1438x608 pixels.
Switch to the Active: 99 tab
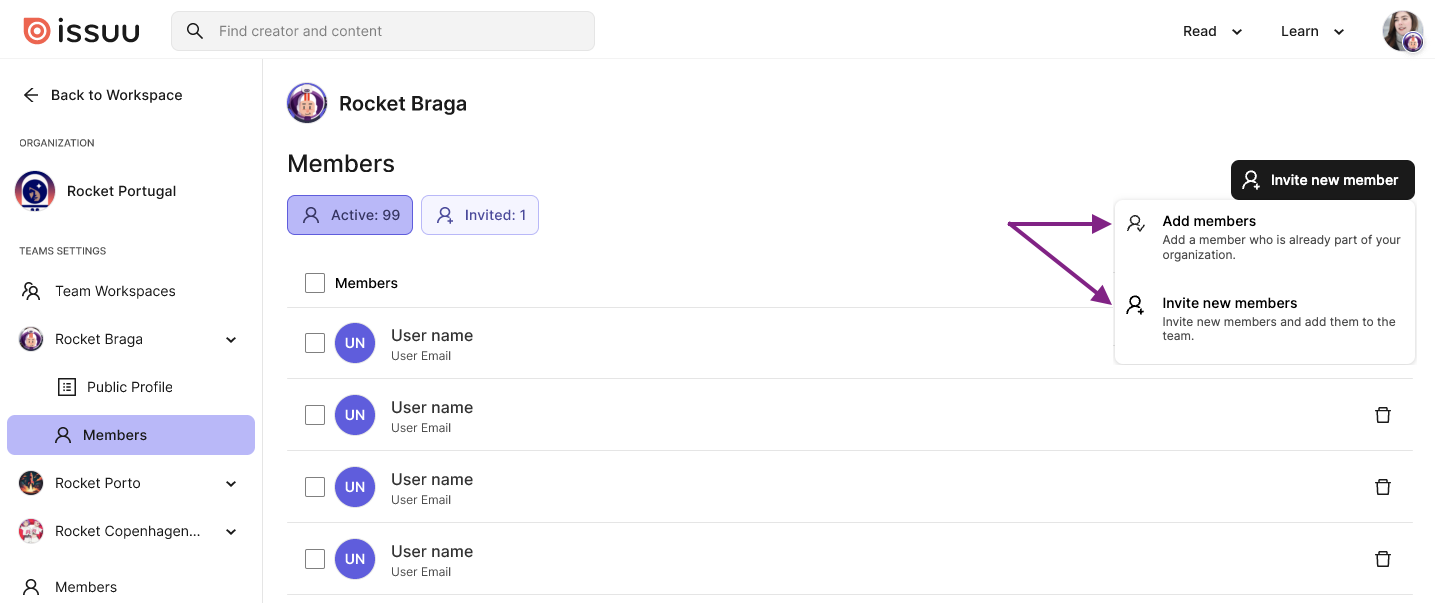click(x=350, y=215)
